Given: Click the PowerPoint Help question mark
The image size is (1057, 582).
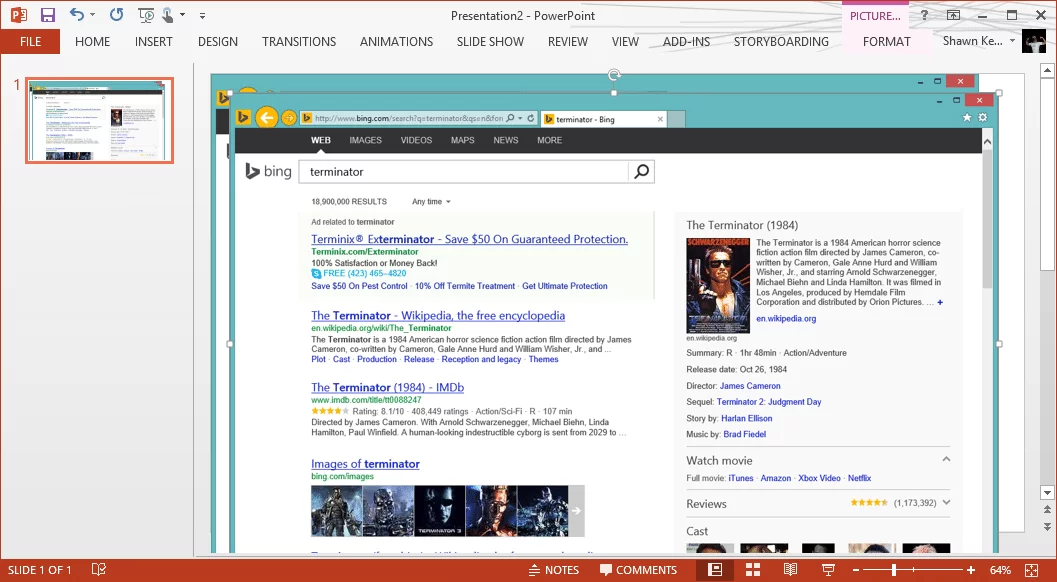Looking at the screenshot, I should [924, 15].
